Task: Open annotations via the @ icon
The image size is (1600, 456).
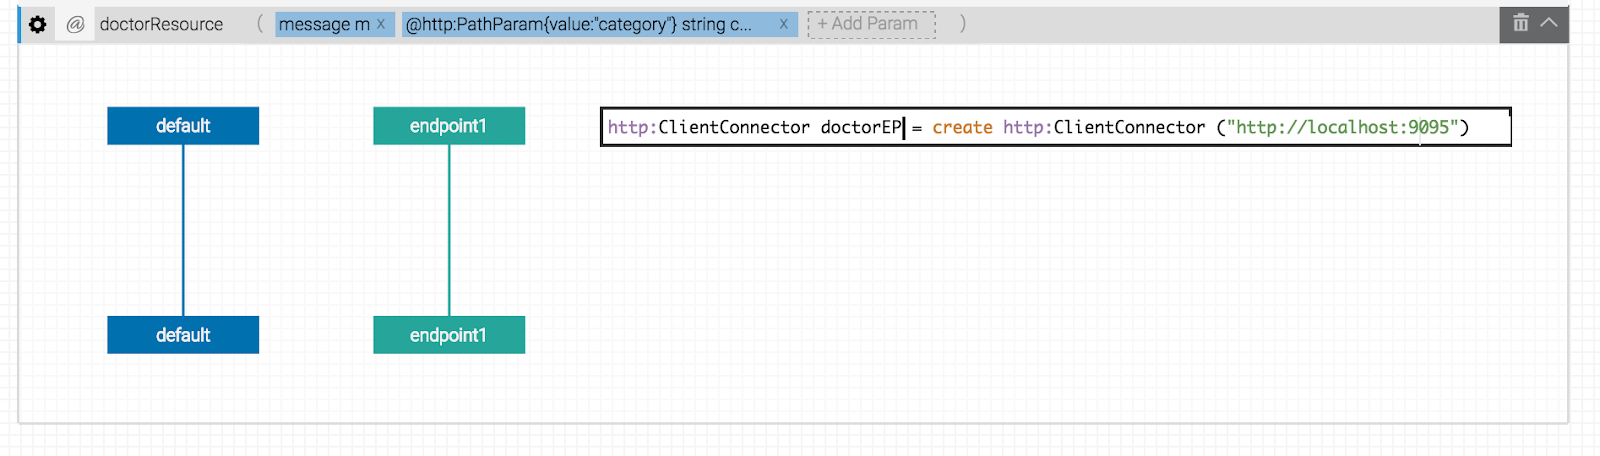Action: coord(75,24)
